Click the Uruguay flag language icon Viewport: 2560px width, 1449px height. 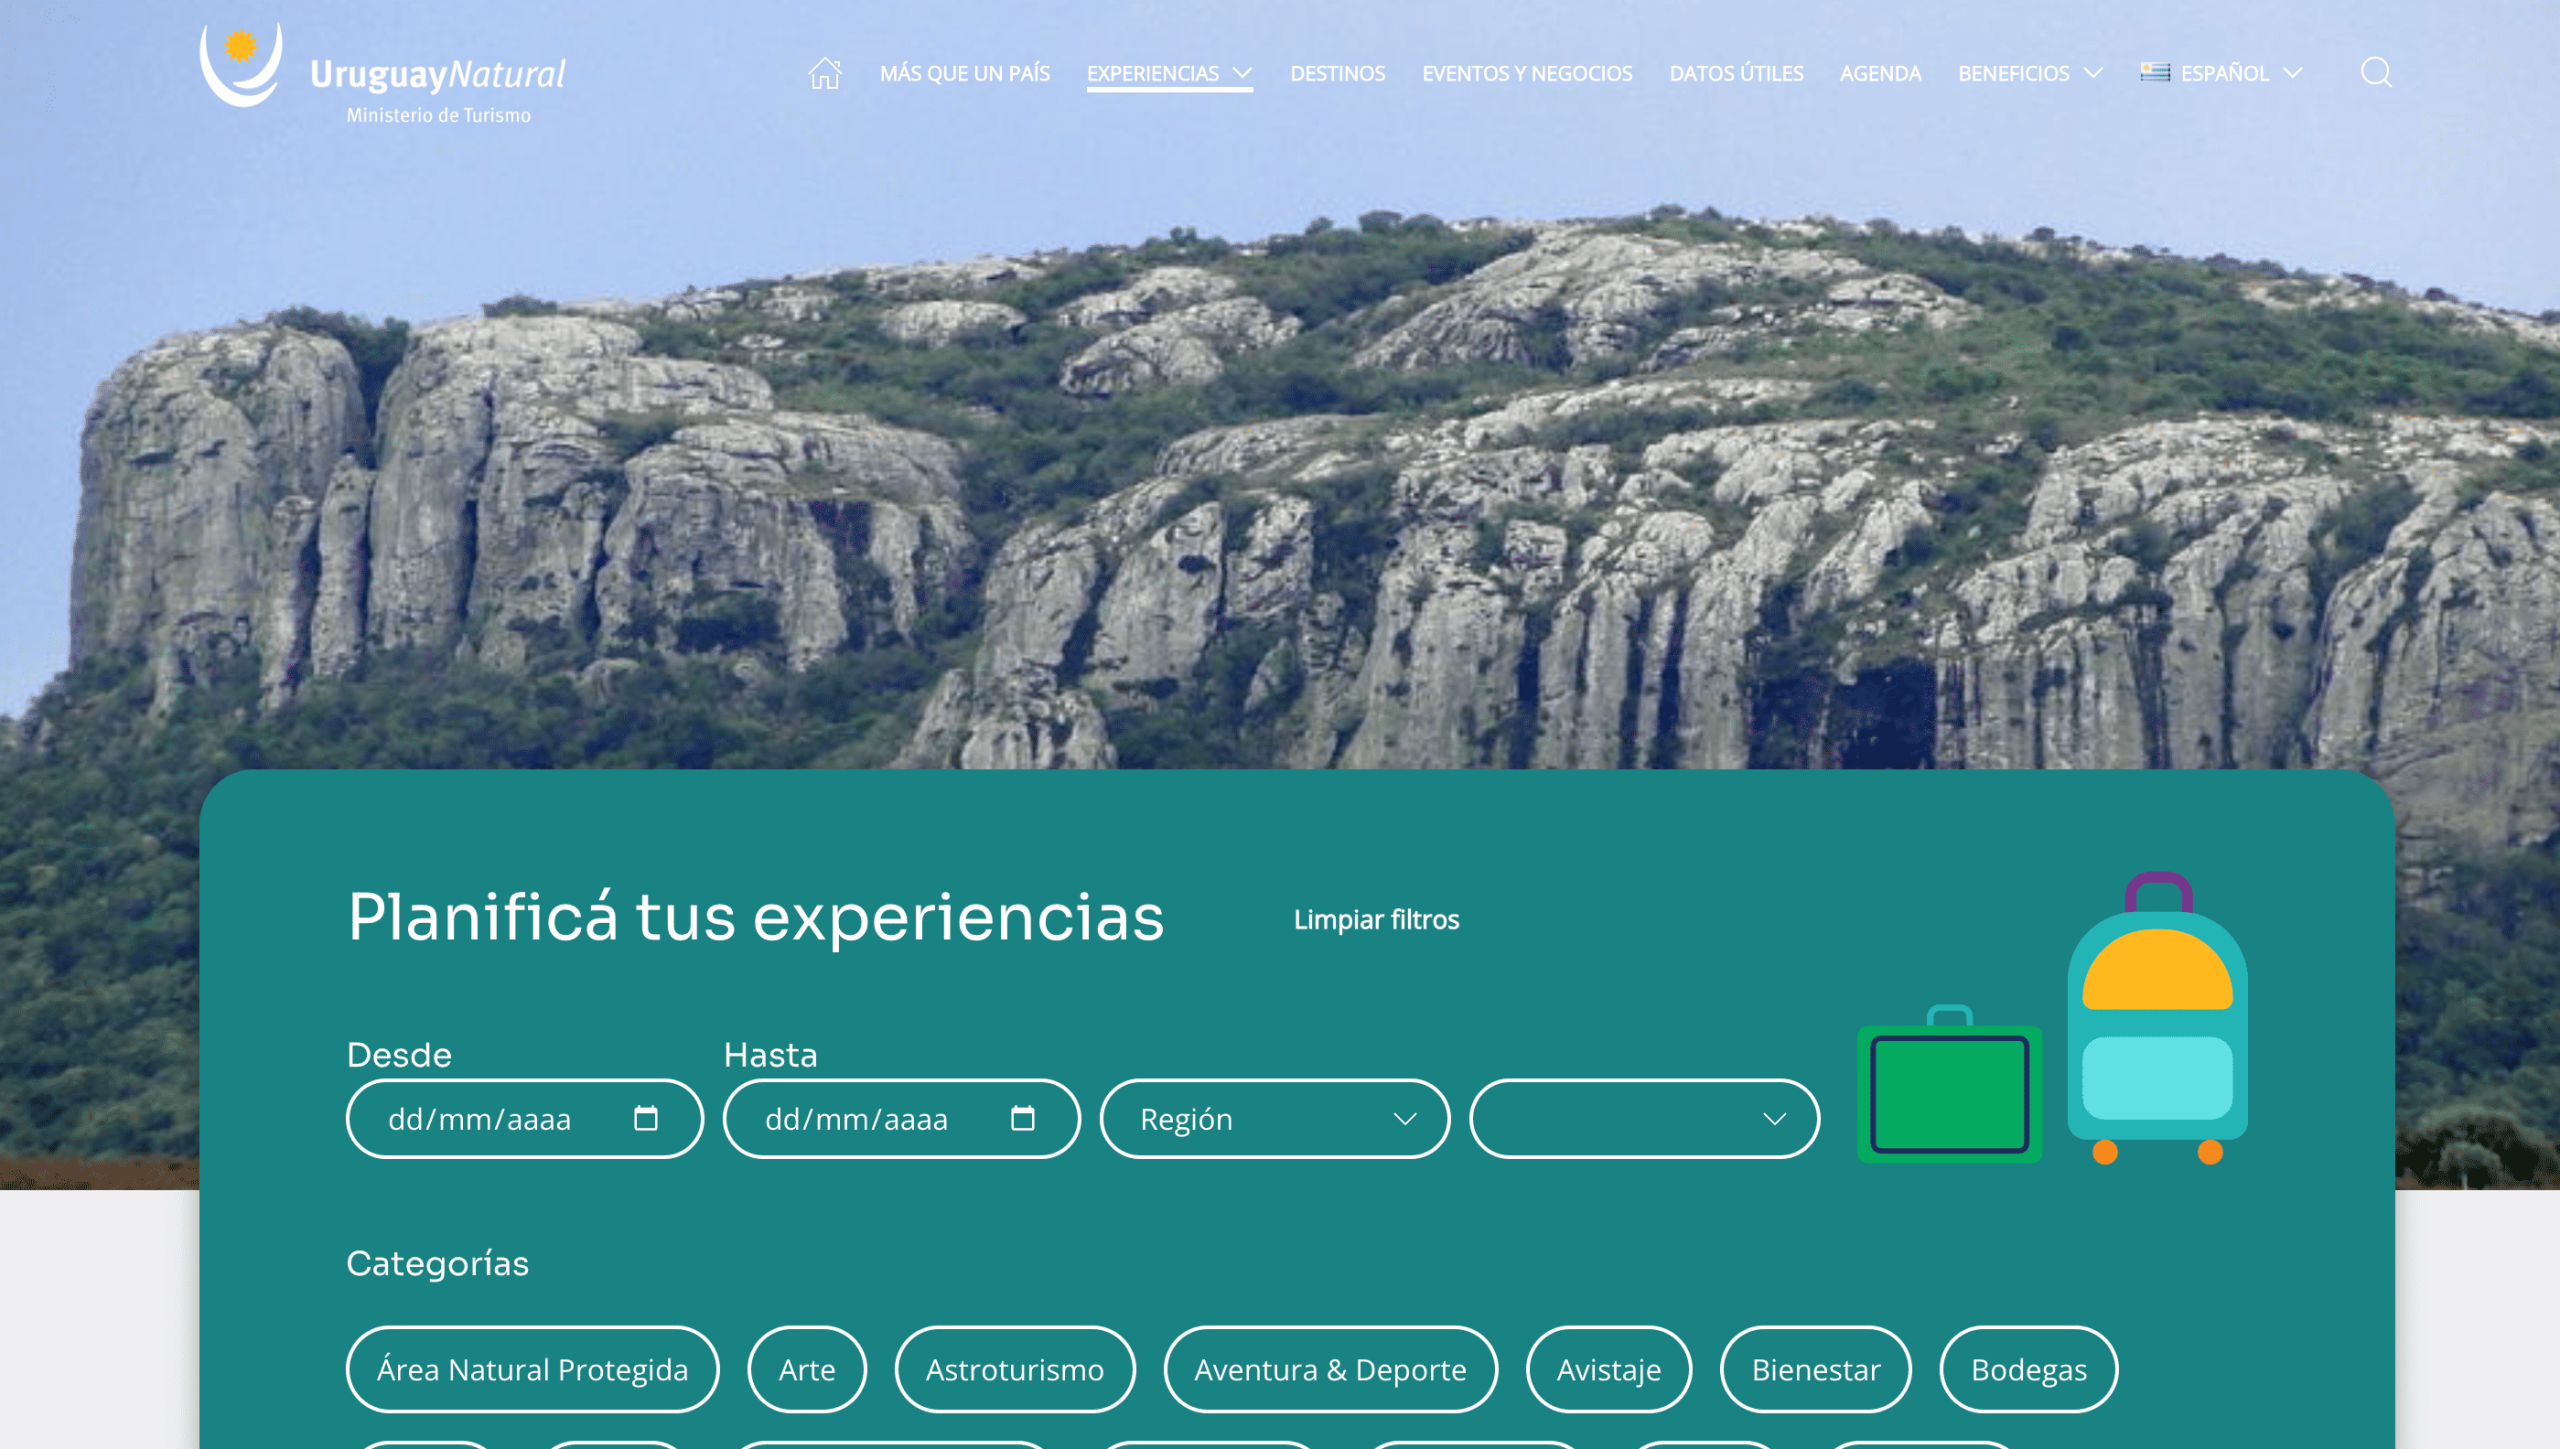pos(2155,72)
